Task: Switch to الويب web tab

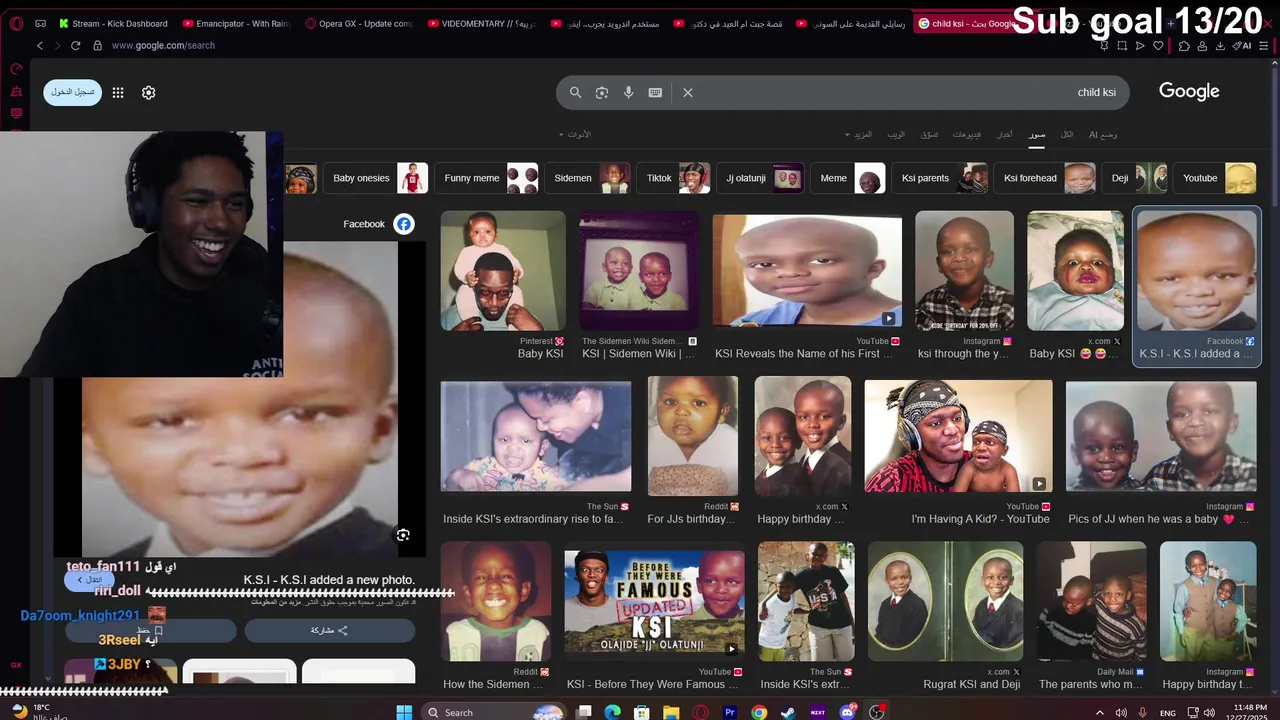Action: point(896,134)
